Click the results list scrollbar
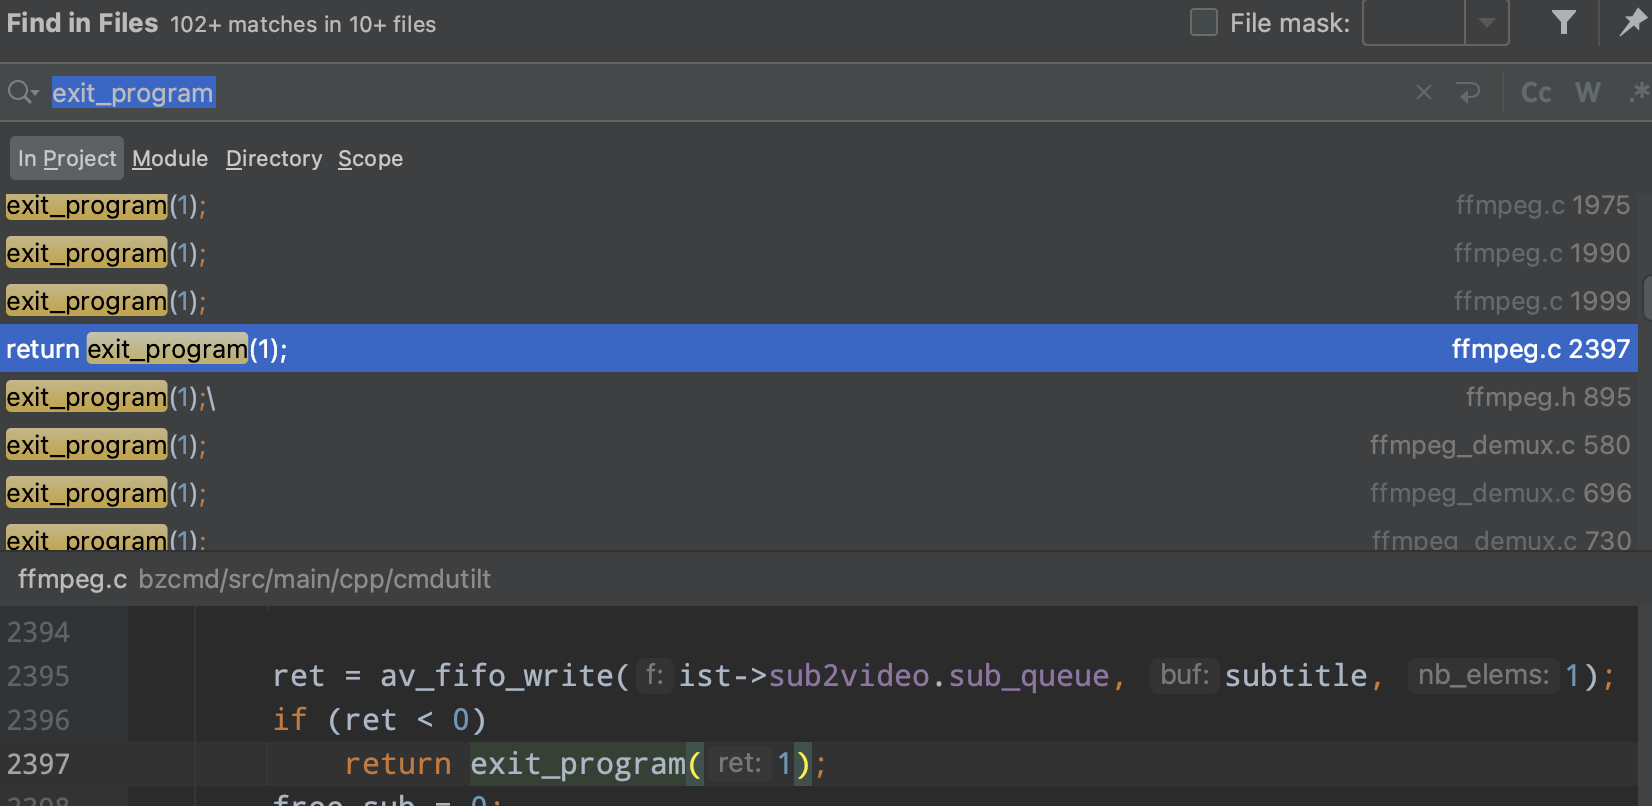This screenshot has height=806, width=1652. click(1646, 300)
